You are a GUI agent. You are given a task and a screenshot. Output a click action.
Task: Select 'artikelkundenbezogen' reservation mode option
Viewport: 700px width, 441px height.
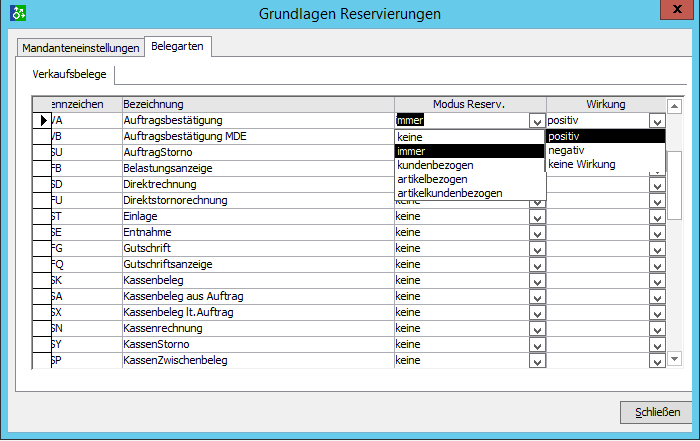[x=449, y=193]
